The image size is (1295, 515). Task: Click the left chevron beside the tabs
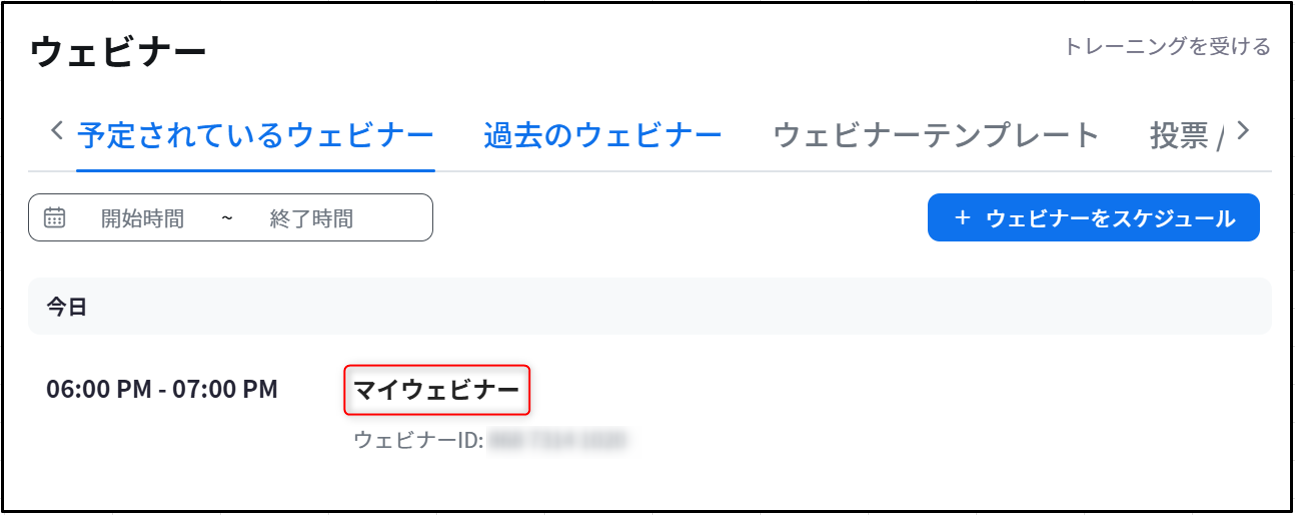point(56,131)
